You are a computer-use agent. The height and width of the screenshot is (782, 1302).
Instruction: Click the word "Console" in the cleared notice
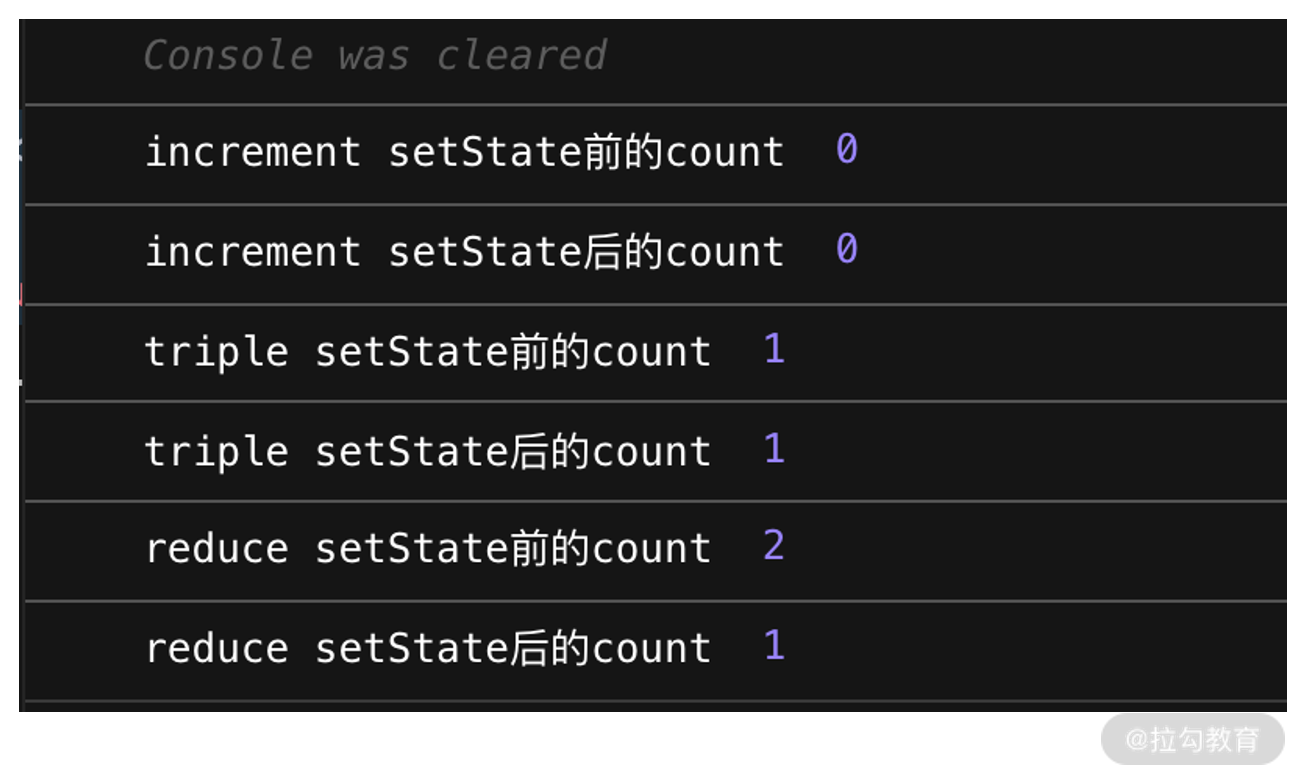(227, 55)
